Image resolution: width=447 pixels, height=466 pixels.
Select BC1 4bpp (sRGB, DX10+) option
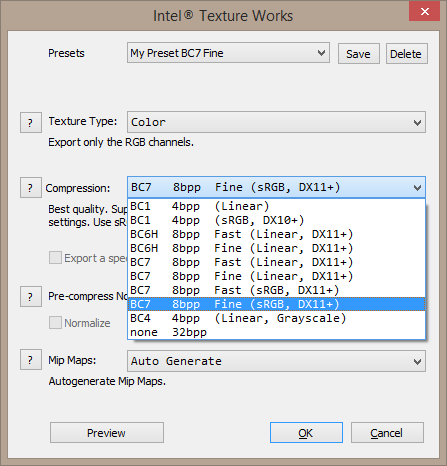(x=276, y=220)
